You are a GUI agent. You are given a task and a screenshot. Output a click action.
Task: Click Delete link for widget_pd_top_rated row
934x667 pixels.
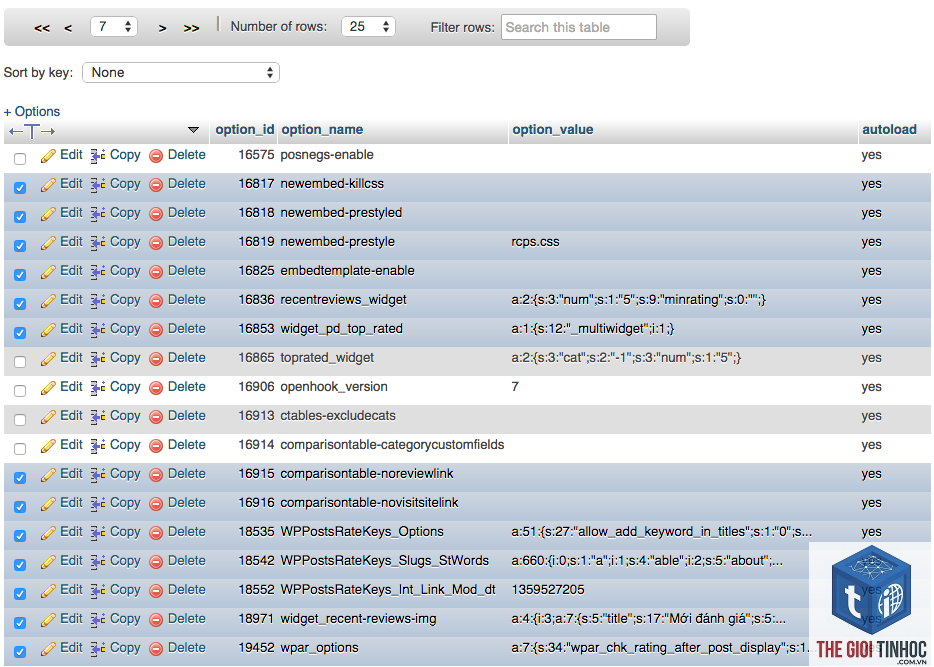[x=186, y=329]
